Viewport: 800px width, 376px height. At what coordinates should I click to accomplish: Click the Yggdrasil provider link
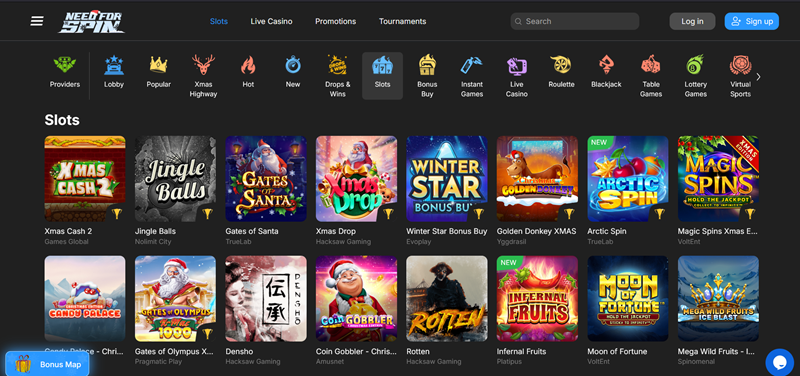point(511,241)
